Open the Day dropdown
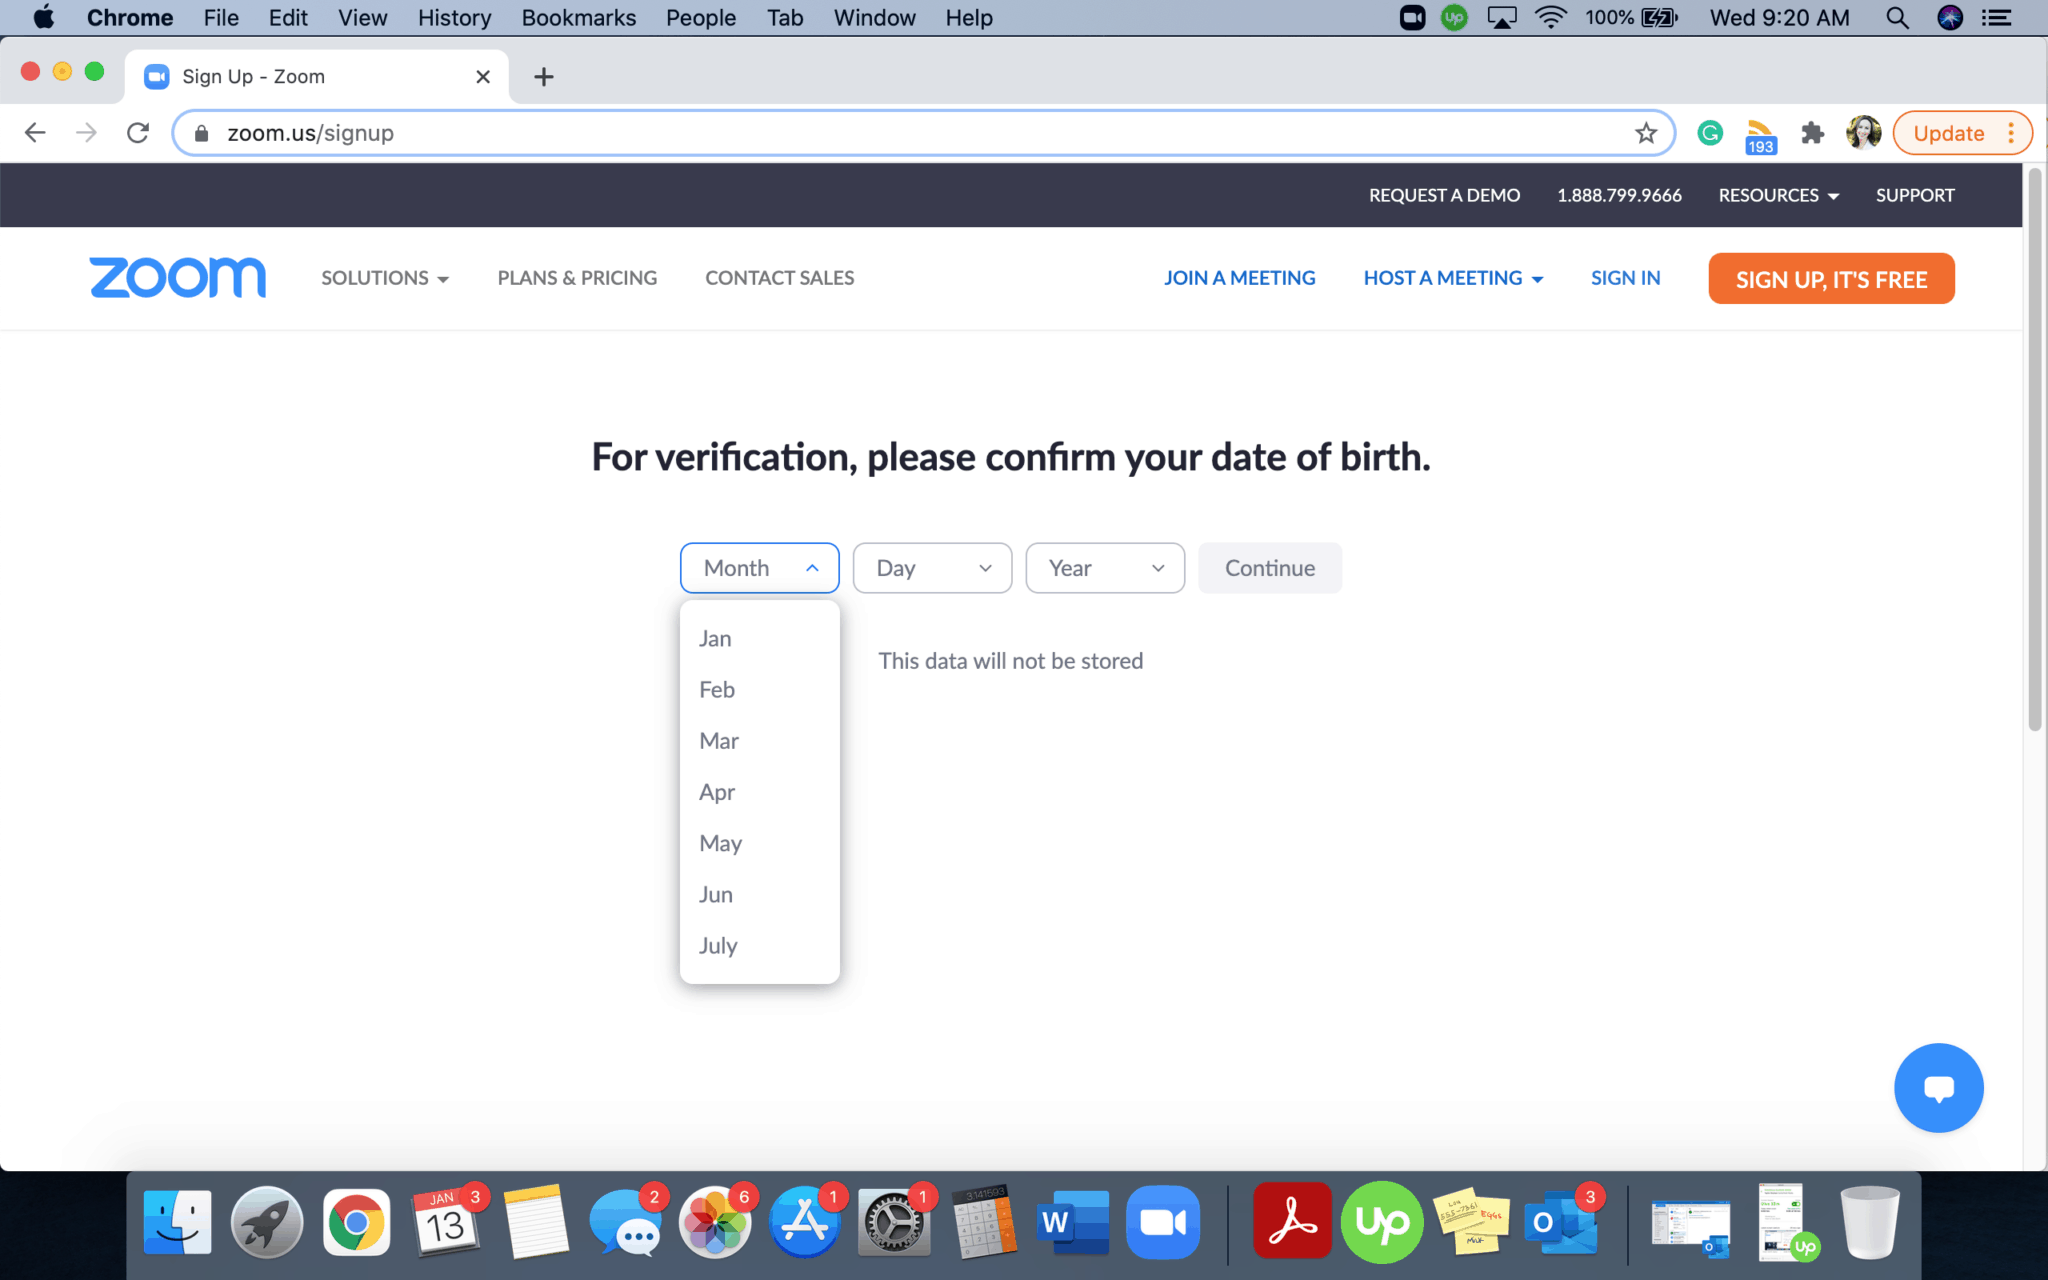2048x1280 pixels. (x=932, y=568)
